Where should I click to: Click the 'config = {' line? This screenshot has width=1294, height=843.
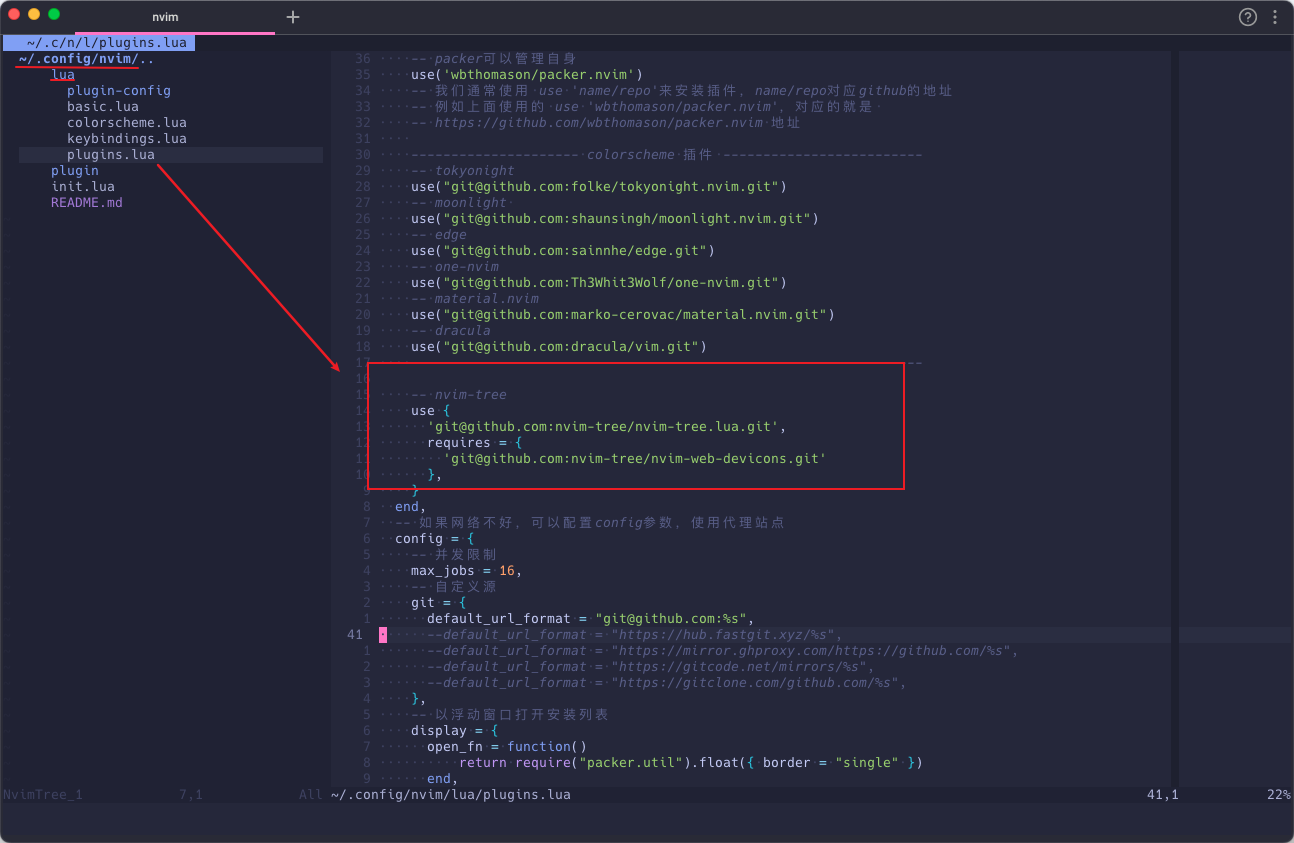coord(435,539)
